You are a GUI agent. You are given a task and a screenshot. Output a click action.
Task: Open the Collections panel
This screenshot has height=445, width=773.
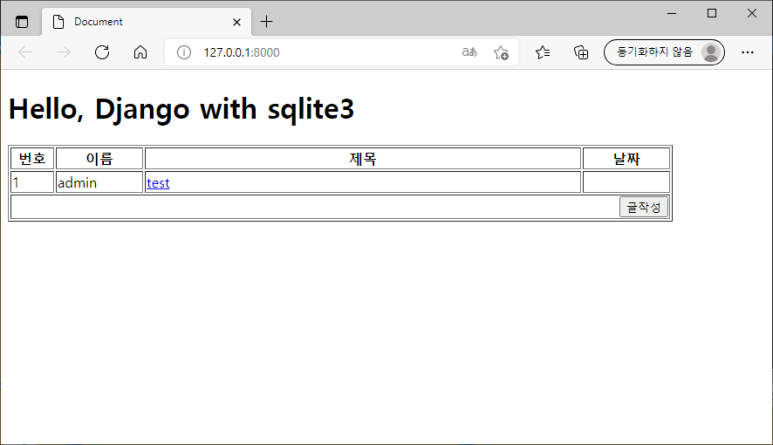(581, 52)
